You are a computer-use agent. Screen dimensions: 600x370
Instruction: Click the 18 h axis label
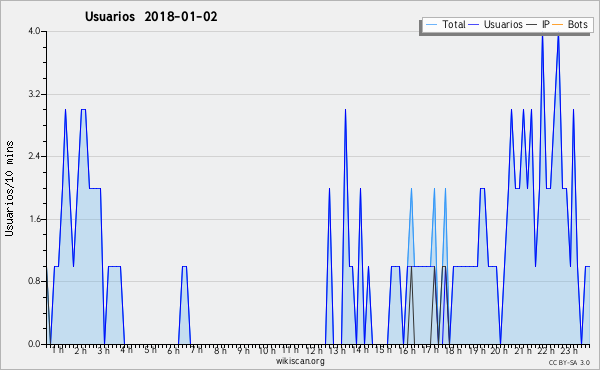click(x=453, y=350)
